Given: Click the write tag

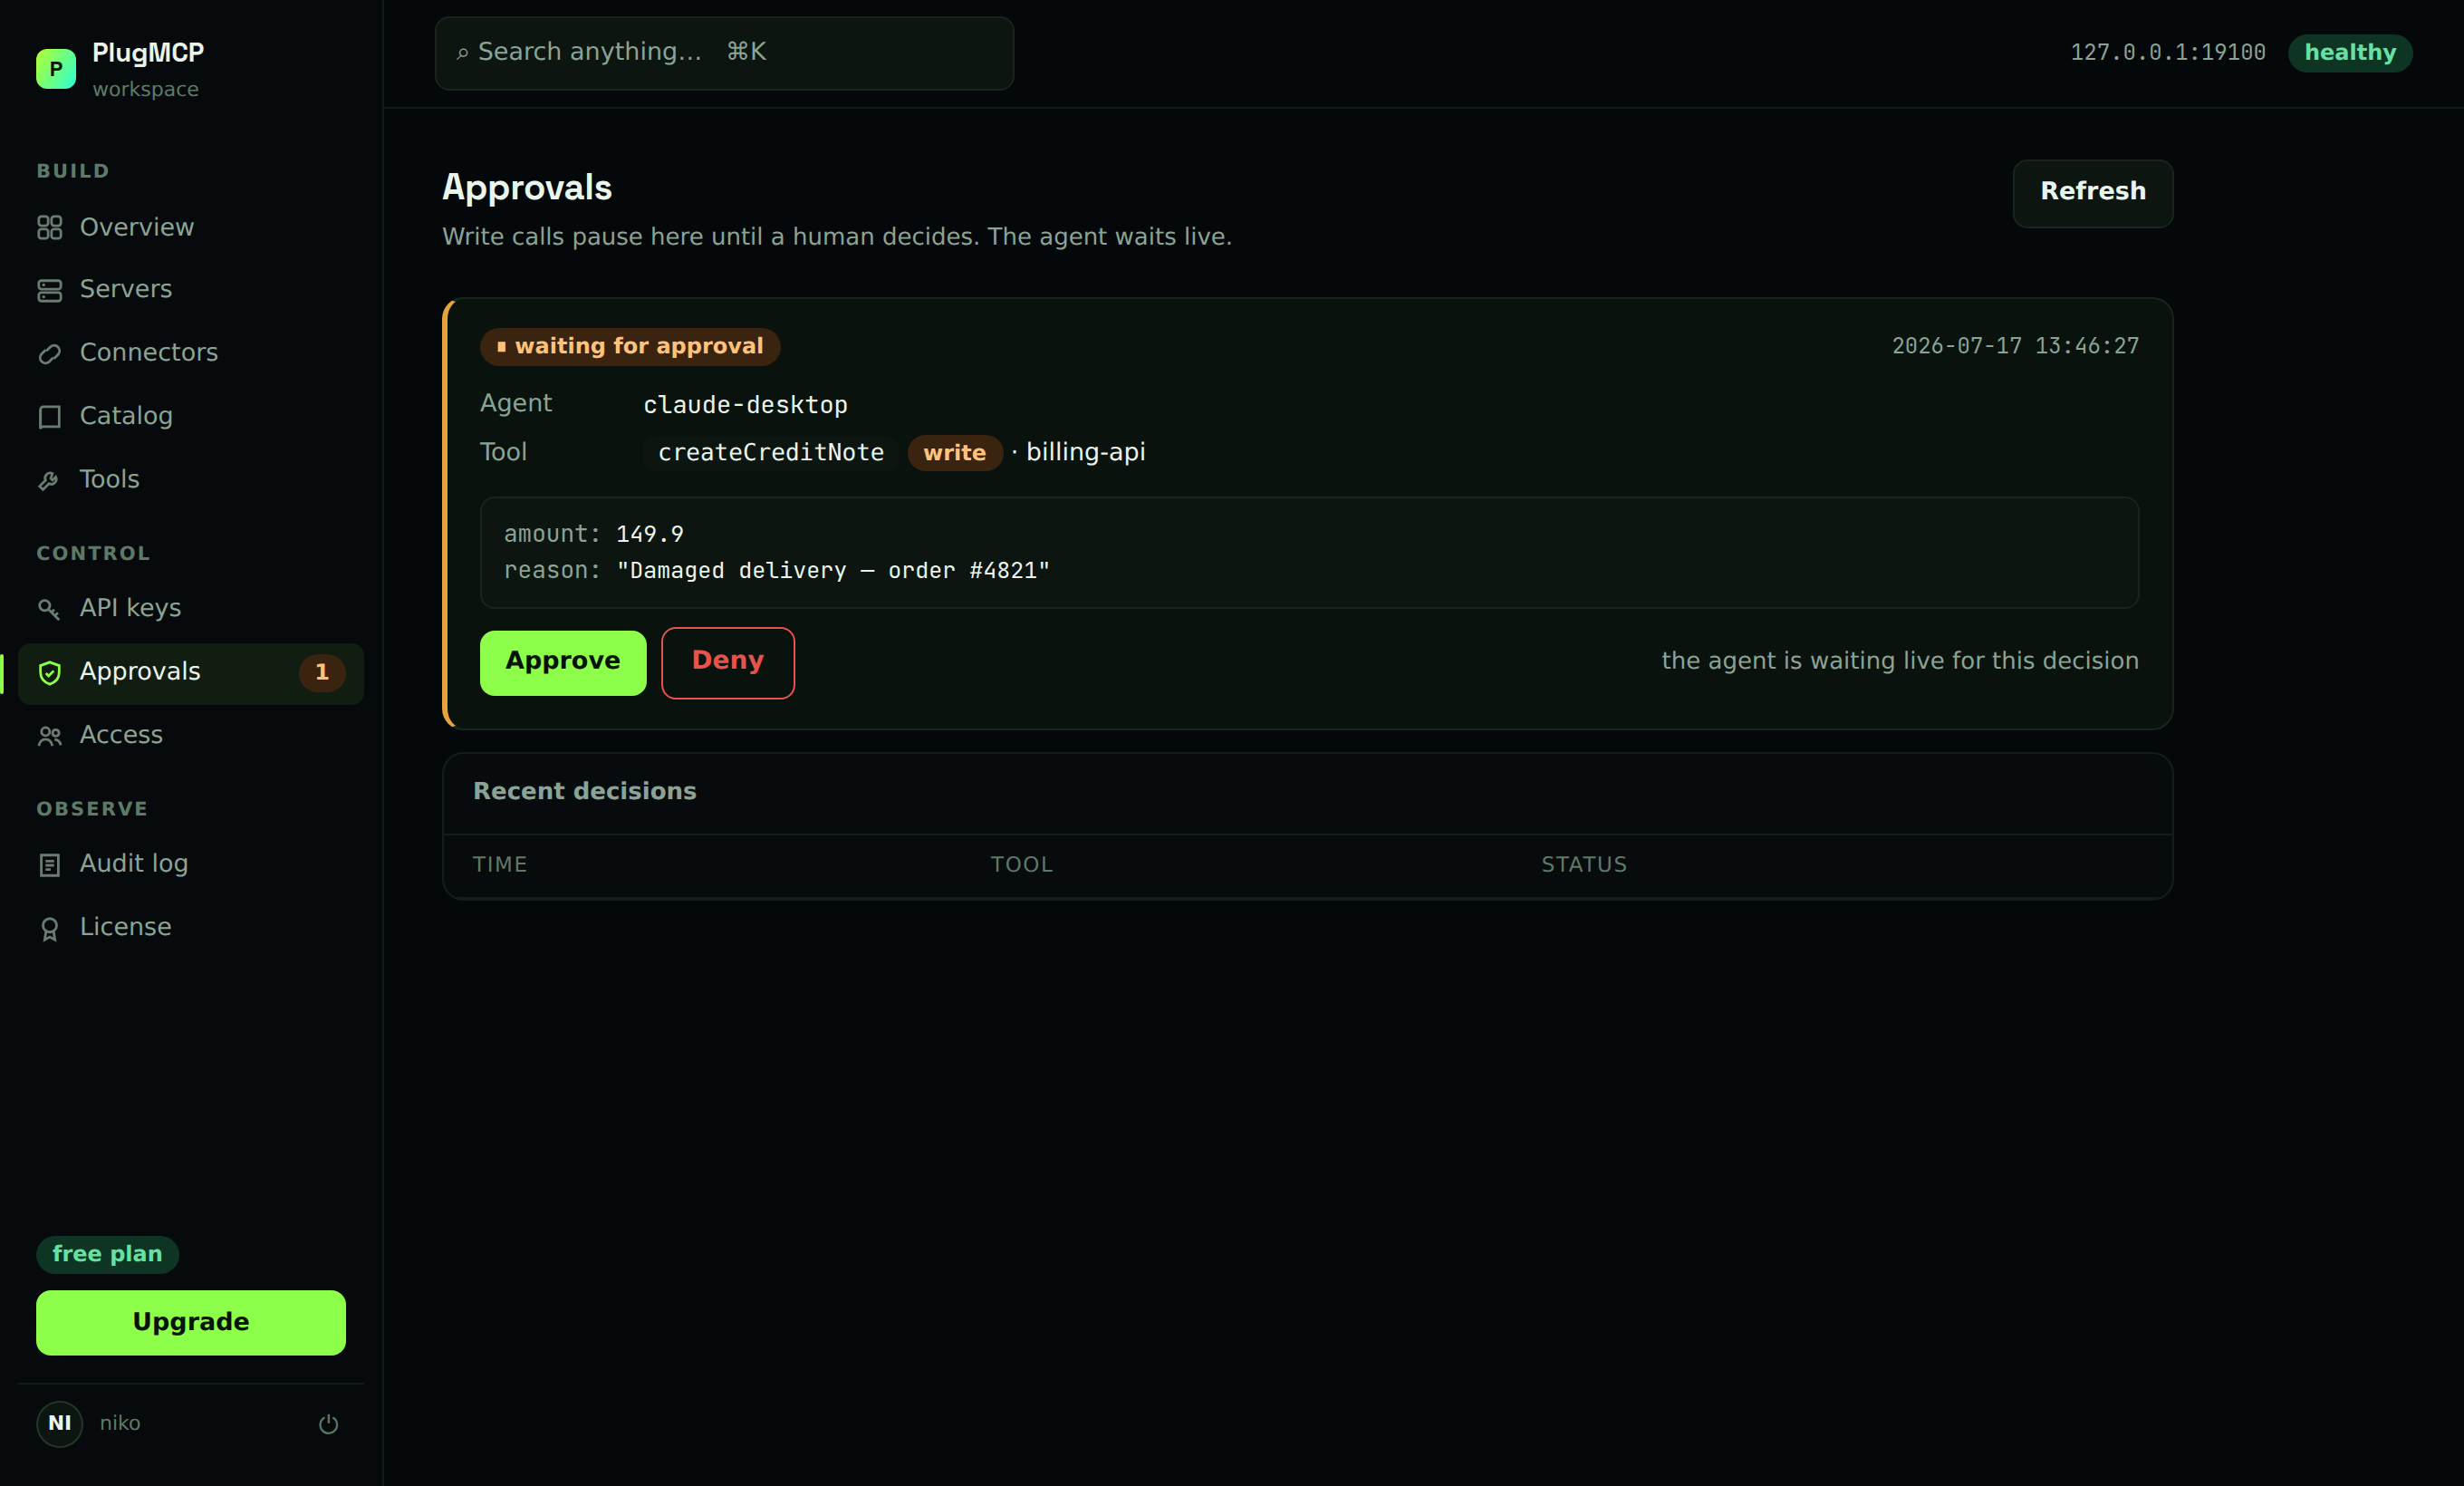Looking at the screenshot, I should click(955, 453).
